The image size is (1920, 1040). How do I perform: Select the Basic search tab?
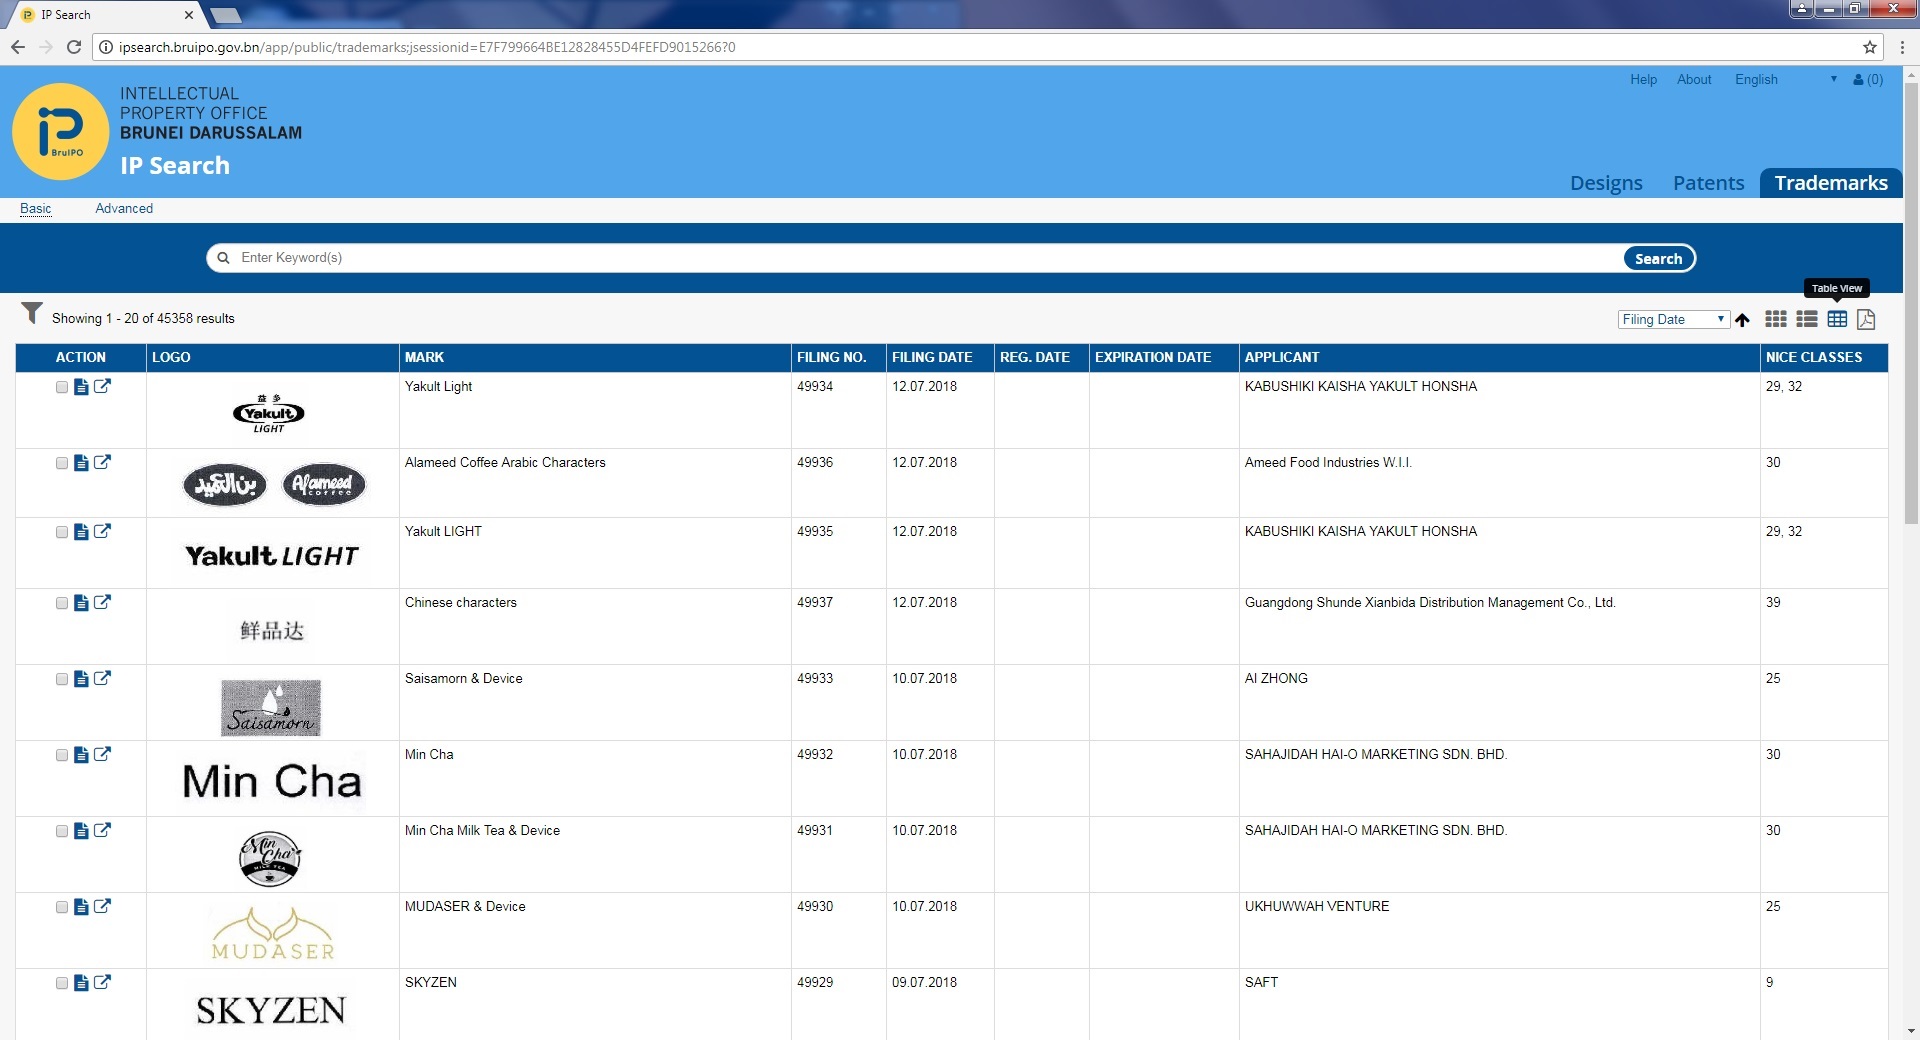pos(36,208)
